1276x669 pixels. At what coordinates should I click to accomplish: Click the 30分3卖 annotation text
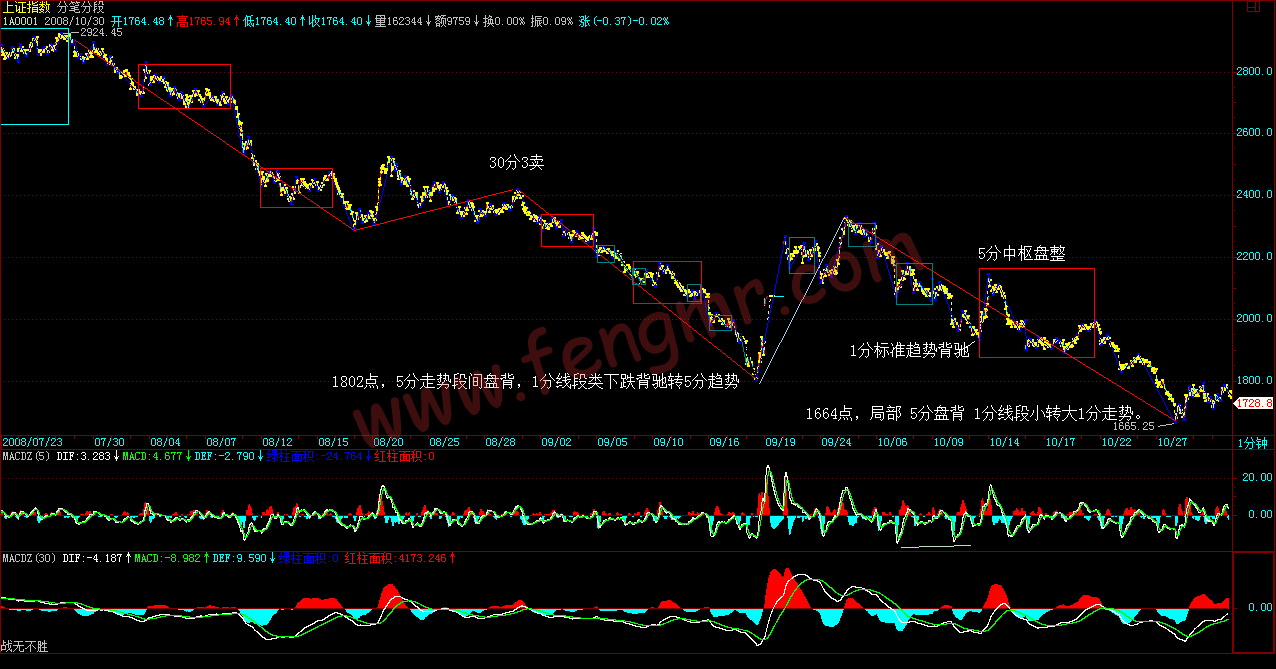tap(516, 162)
